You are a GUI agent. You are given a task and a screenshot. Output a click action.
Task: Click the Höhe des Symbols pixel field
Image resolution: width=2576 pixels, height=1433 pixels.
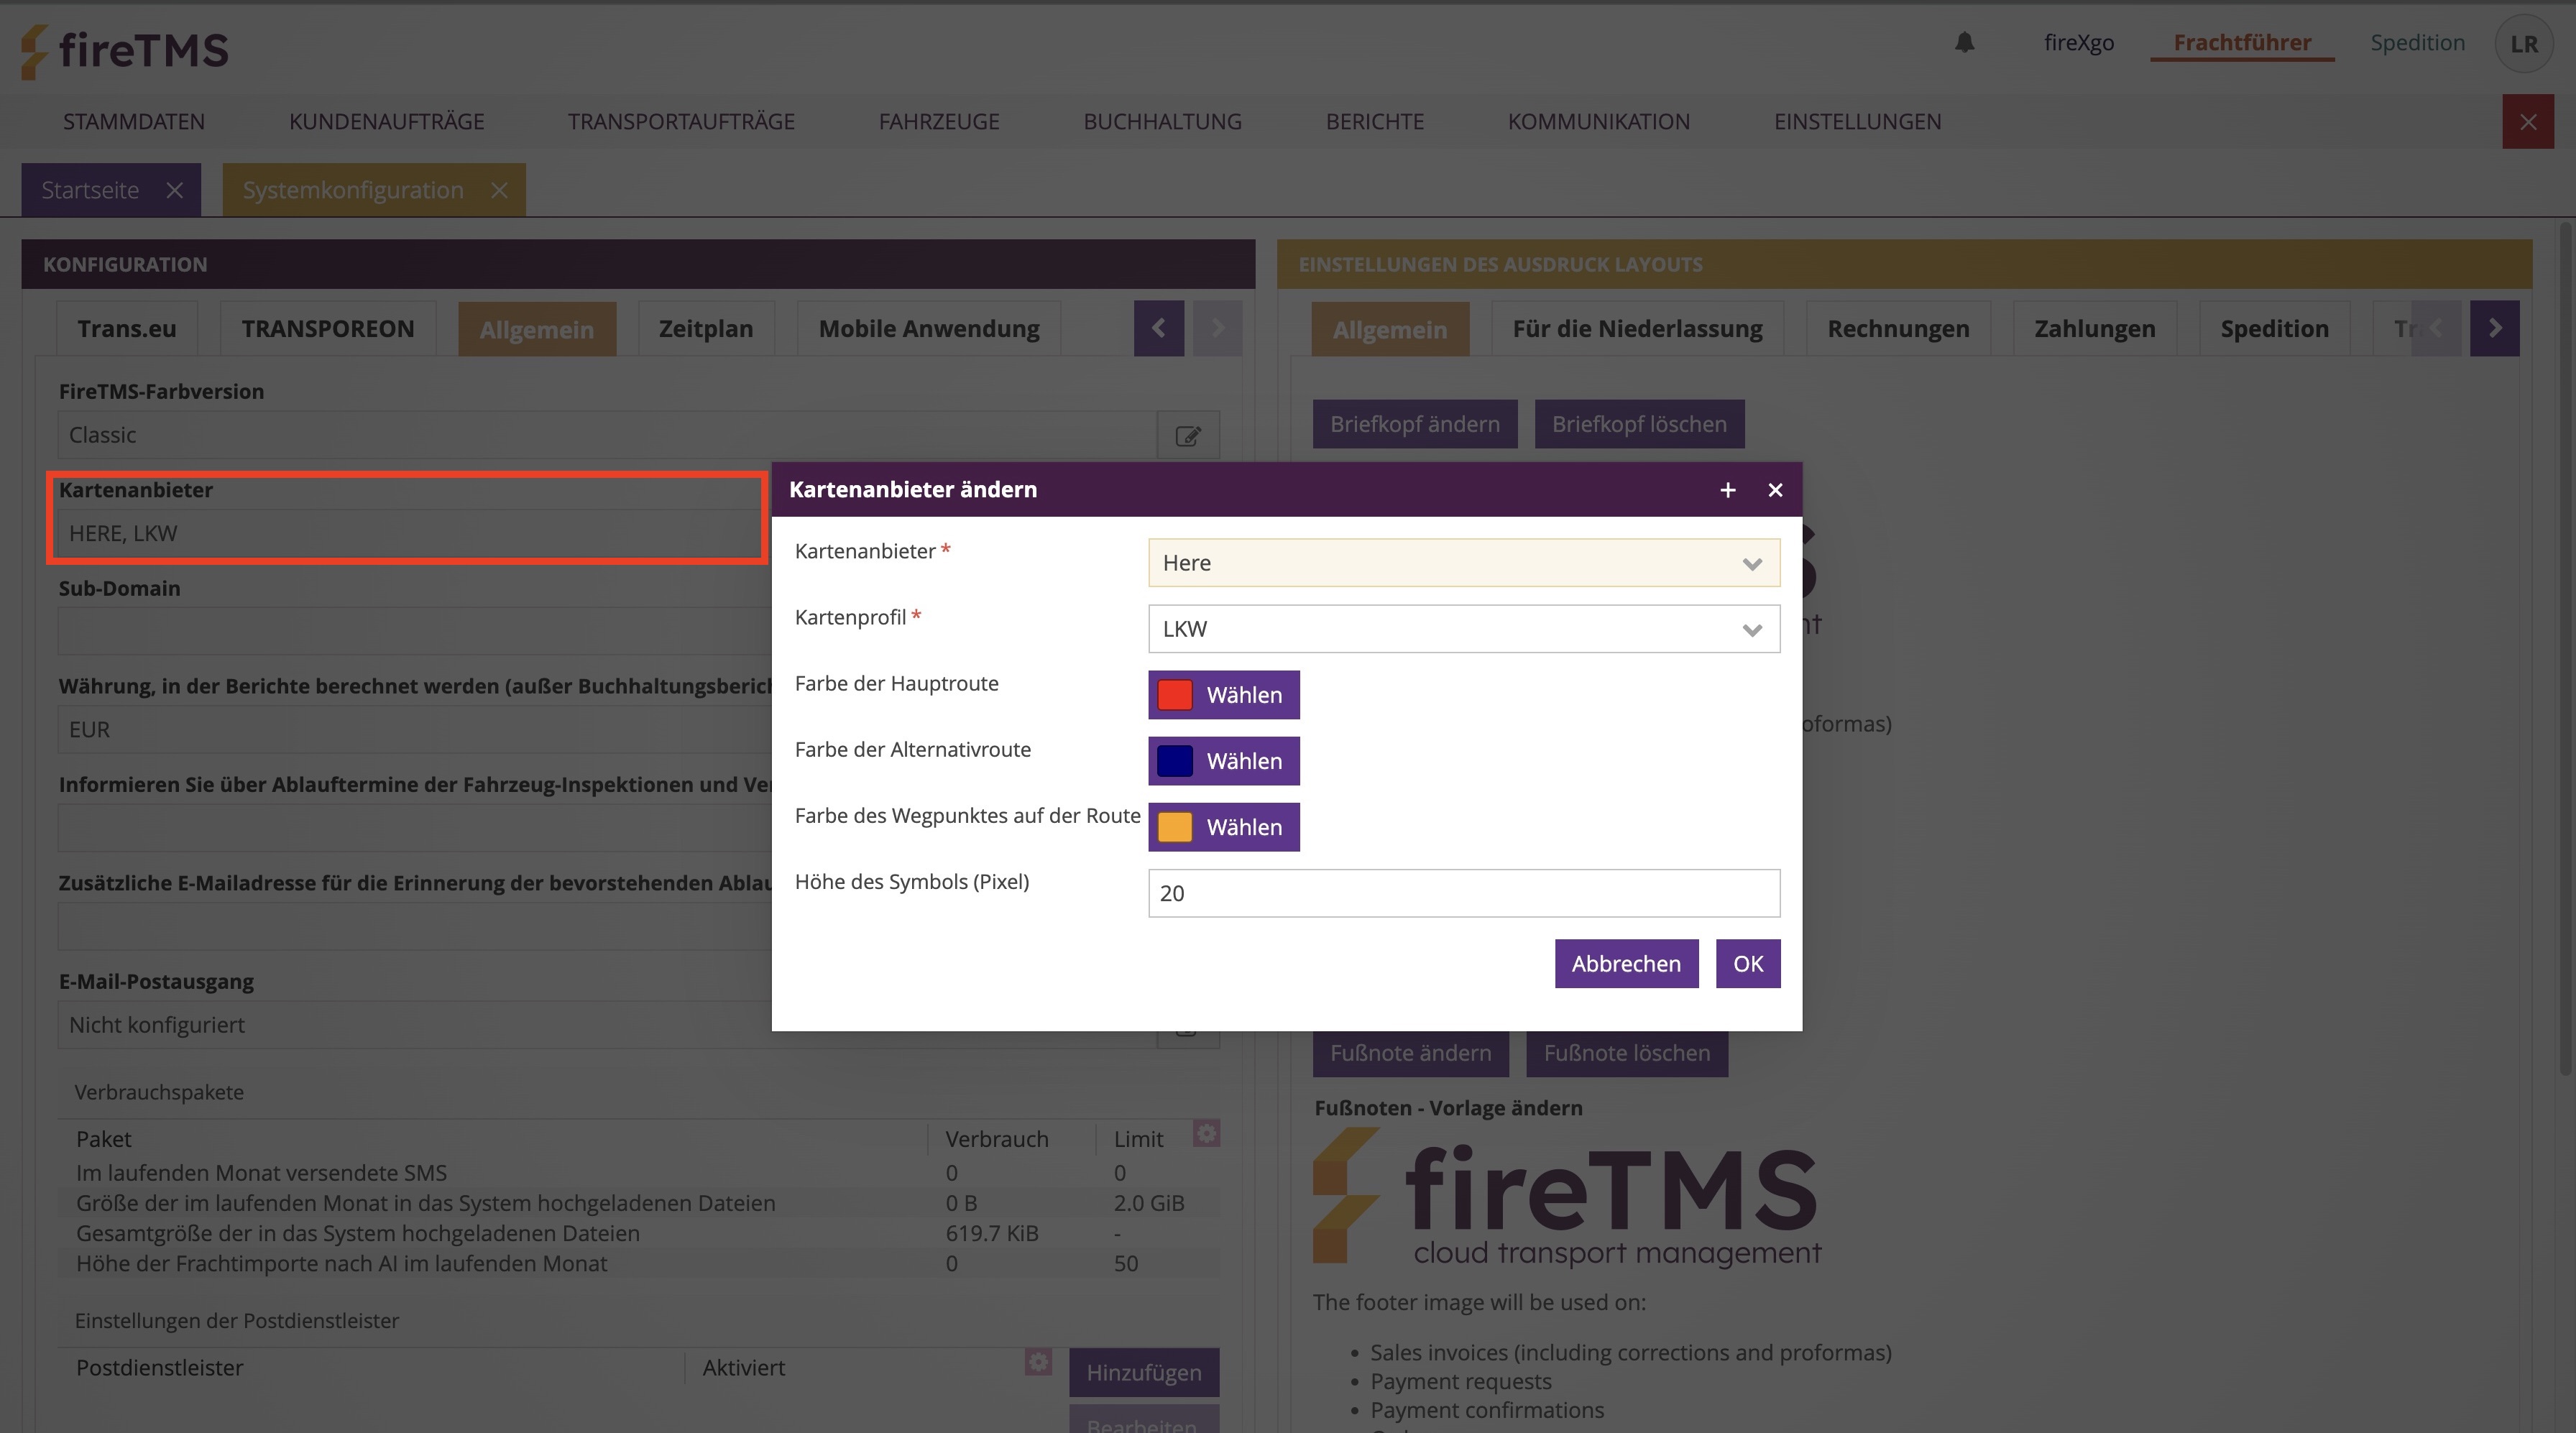(1463, 893)
